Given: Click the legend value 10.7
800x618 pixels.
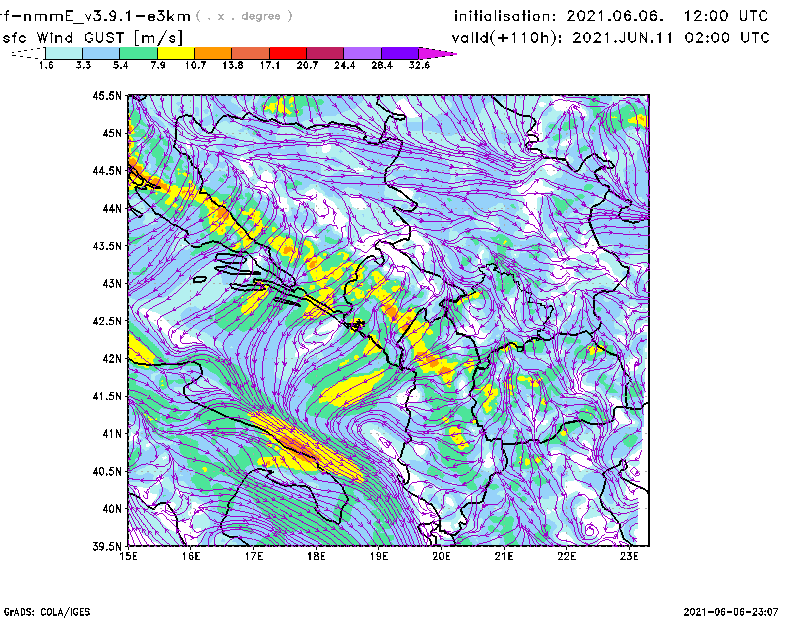Looking at the screenshot, I should pos(195,65).
